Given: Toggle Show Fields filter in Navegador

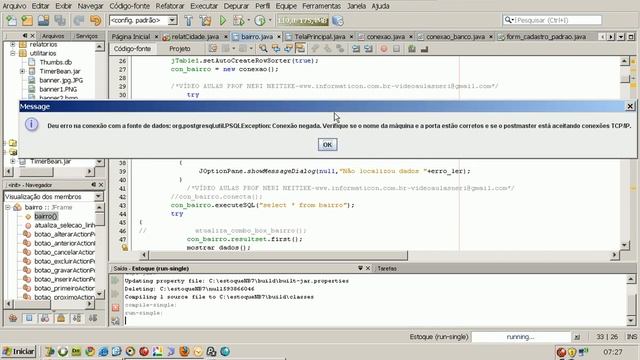Looking at the screenshot, I should [29, 318].
